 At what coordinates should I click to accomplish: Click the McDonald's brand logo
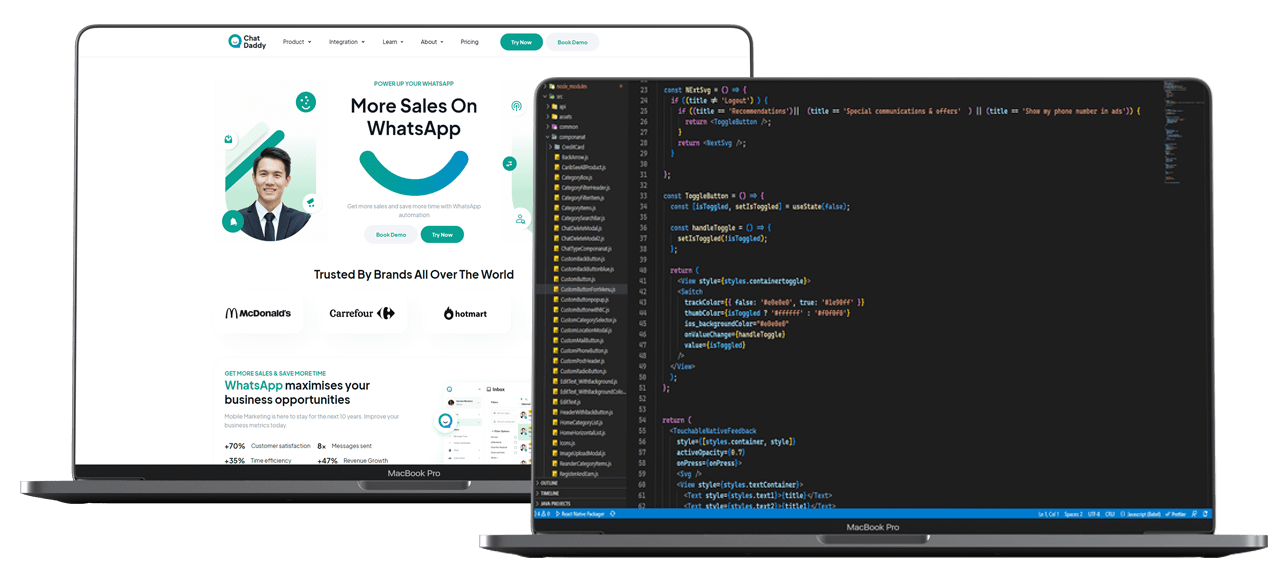pos(258,313)
